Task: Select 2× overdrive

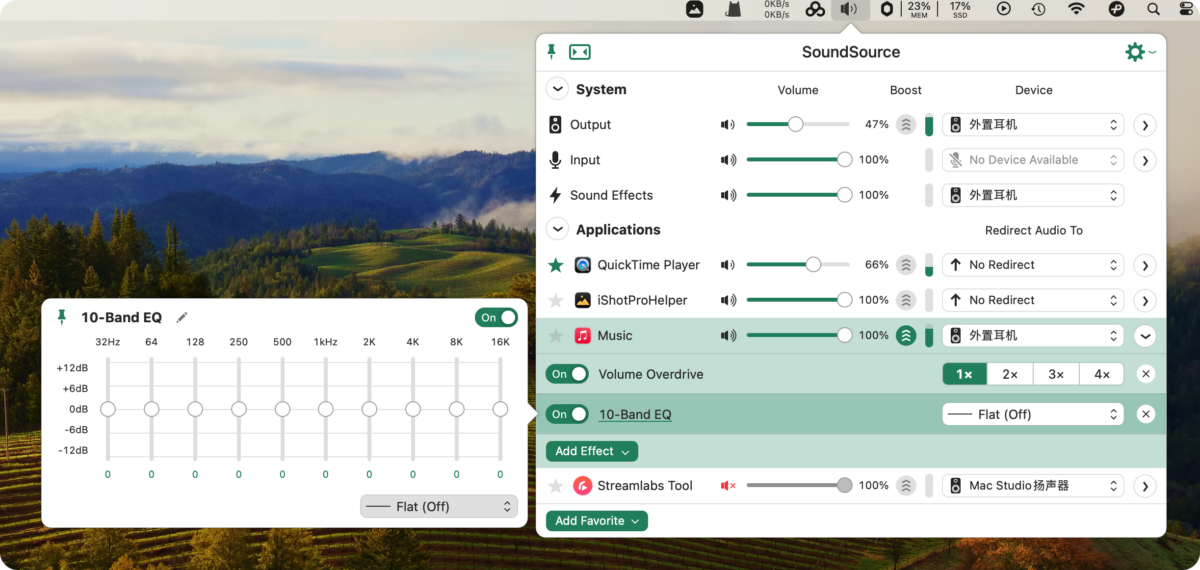Action: coord(1010,374)
